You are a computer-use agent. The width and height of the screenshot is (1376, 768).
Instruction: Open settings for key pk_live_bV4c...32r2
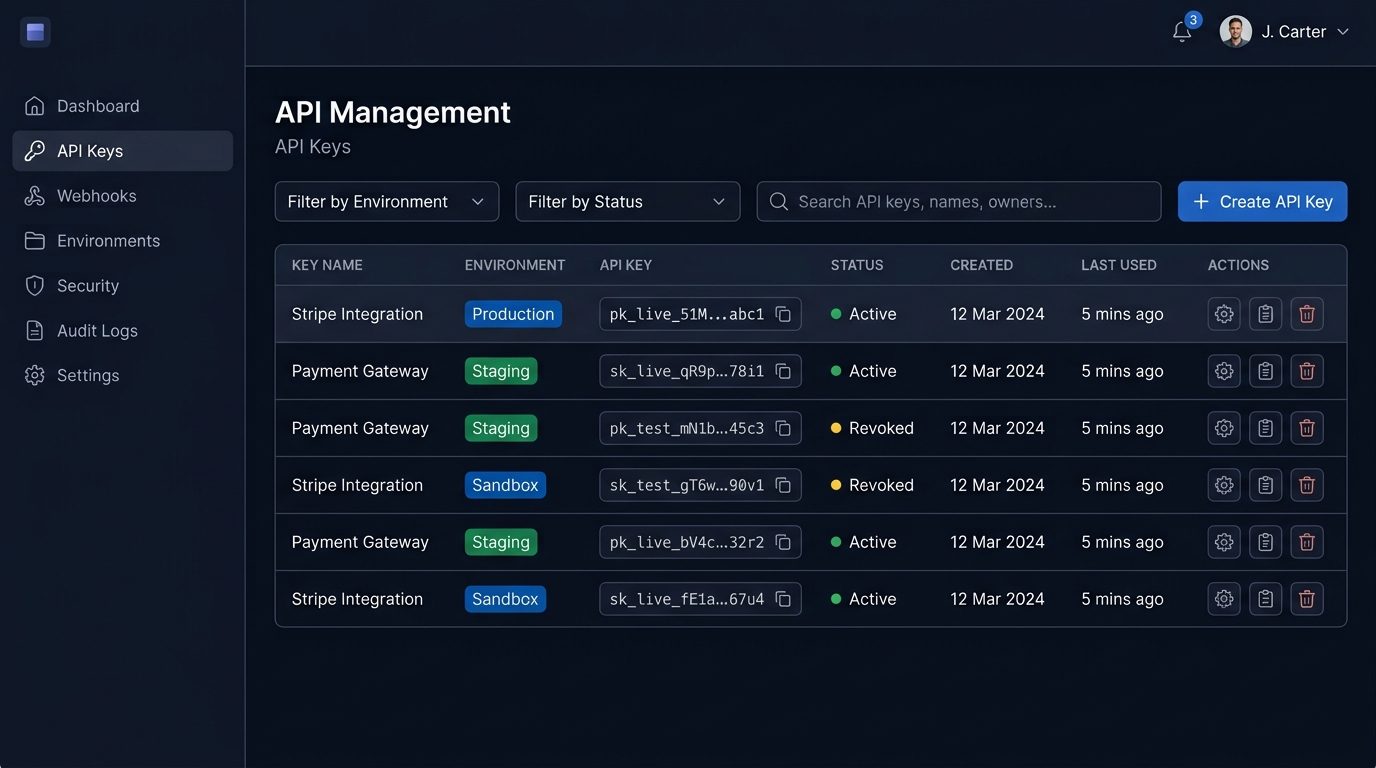coord(1224,542)
